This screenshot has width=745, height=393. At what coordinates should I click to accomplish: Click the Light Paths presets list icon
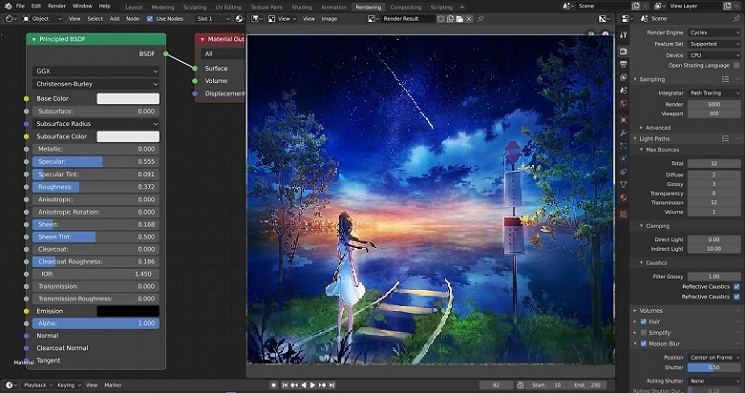pos(726,138)
